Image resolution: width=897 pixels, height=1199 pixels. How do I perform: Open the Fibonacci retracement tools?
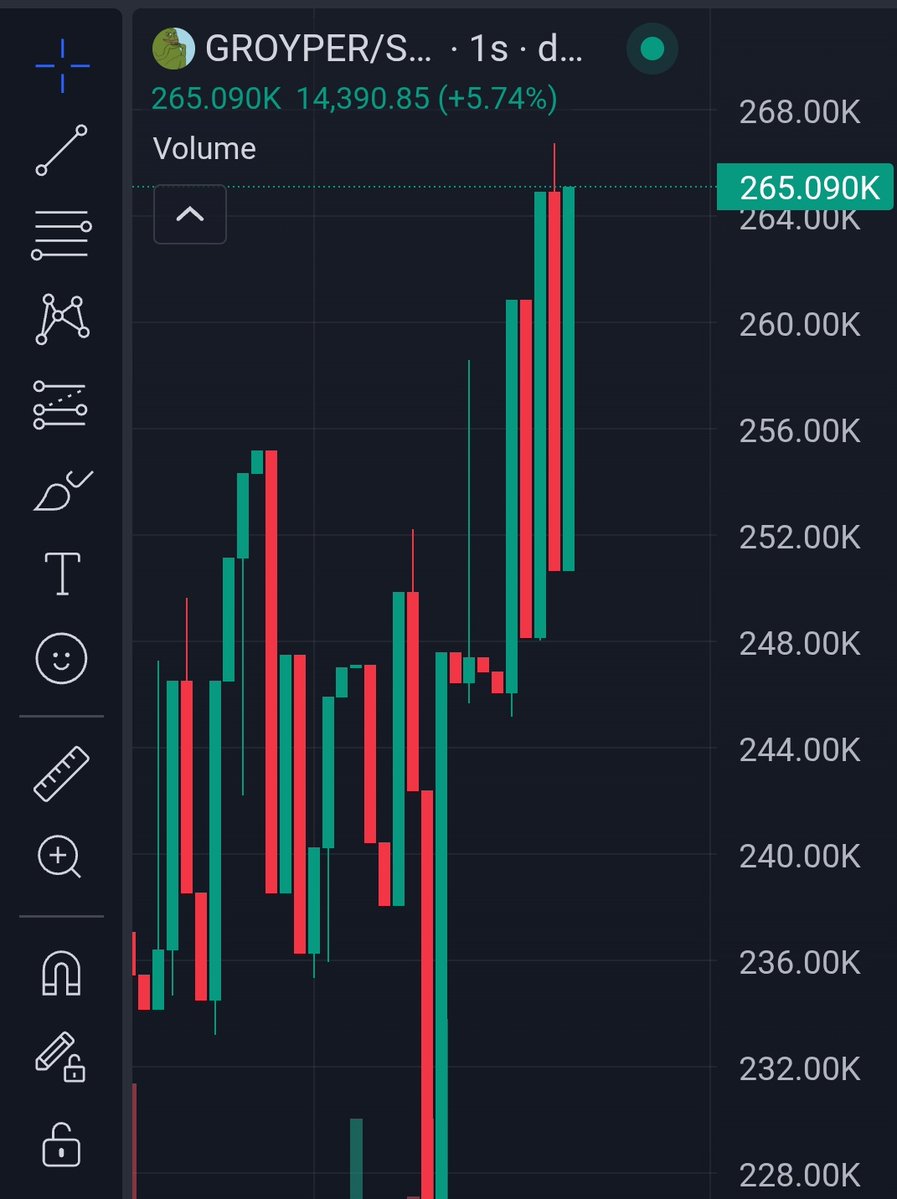click(x=62, y=235)
